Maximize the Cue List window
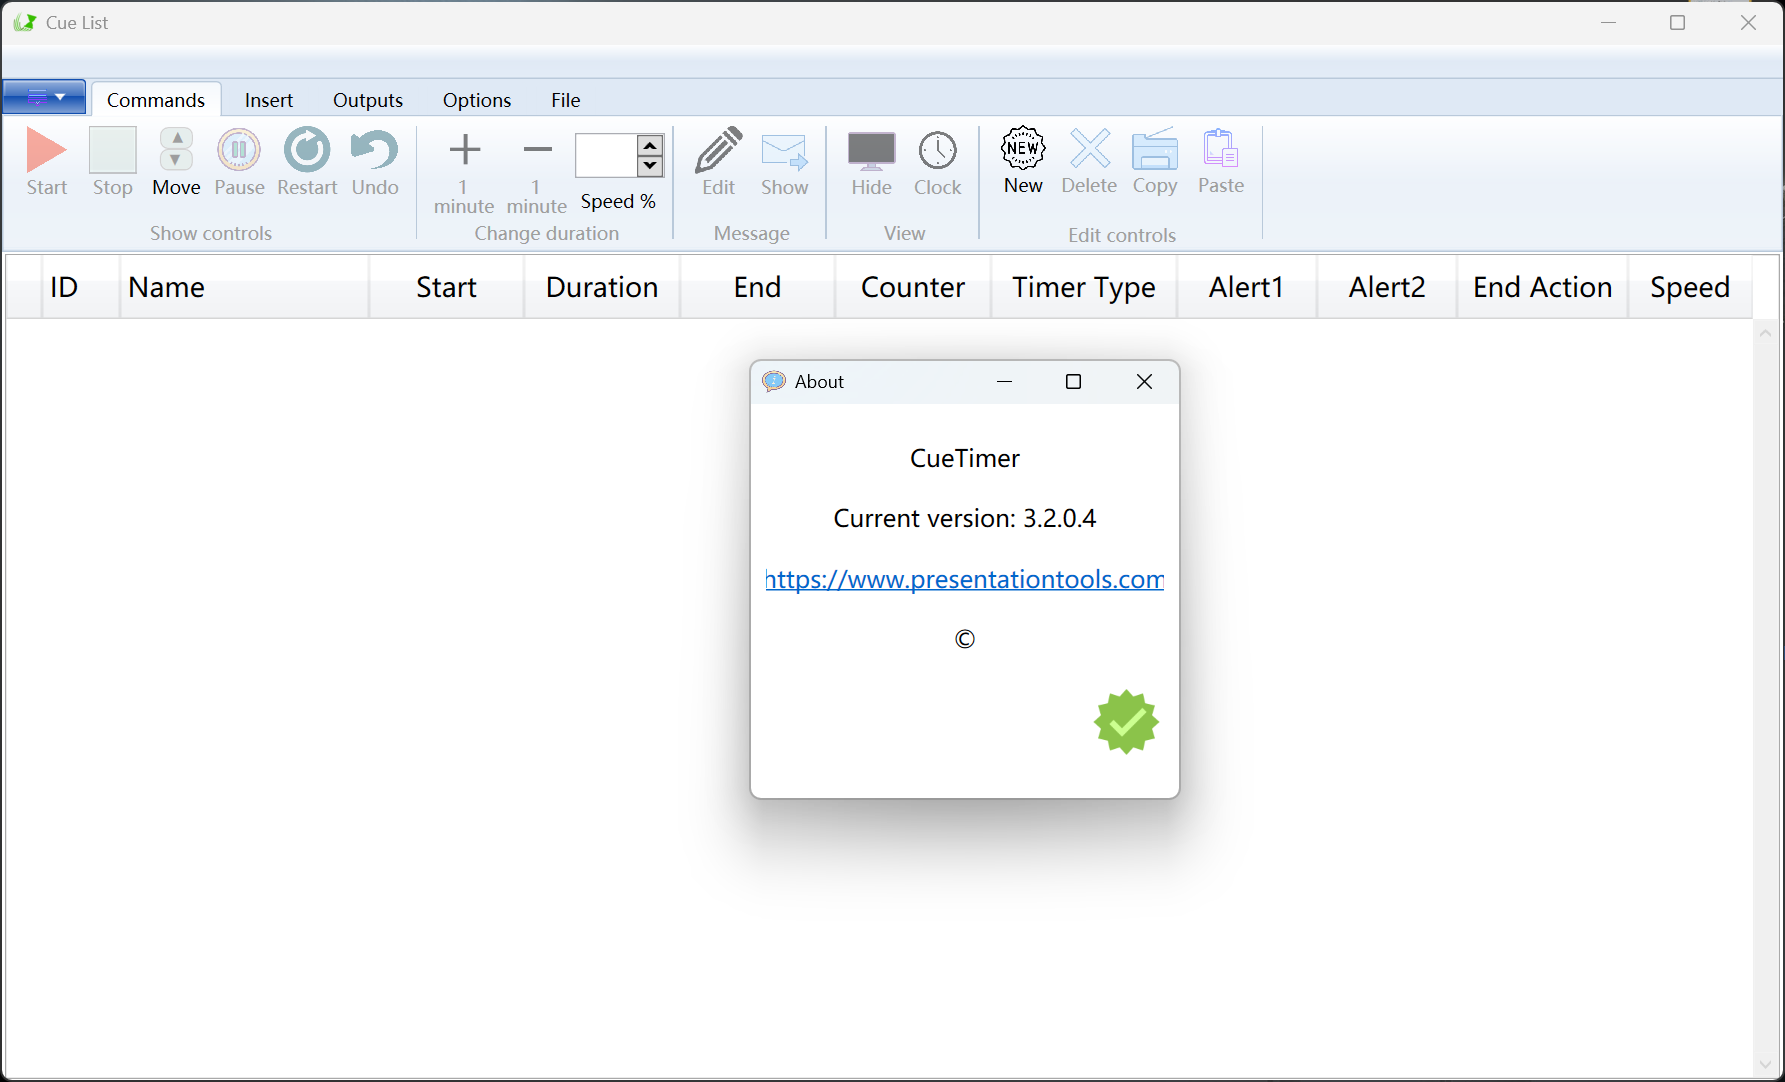The image size is (1785, 1082). coord(1677,22)
